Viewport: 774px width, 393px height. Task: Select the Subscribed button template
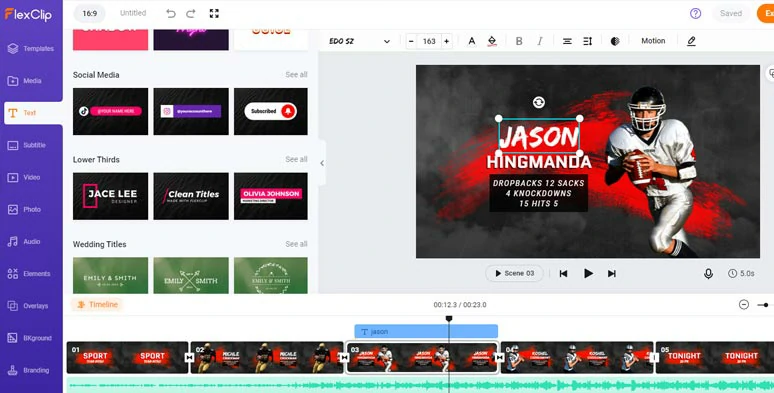pyautogui.click(x=271, y=112)
